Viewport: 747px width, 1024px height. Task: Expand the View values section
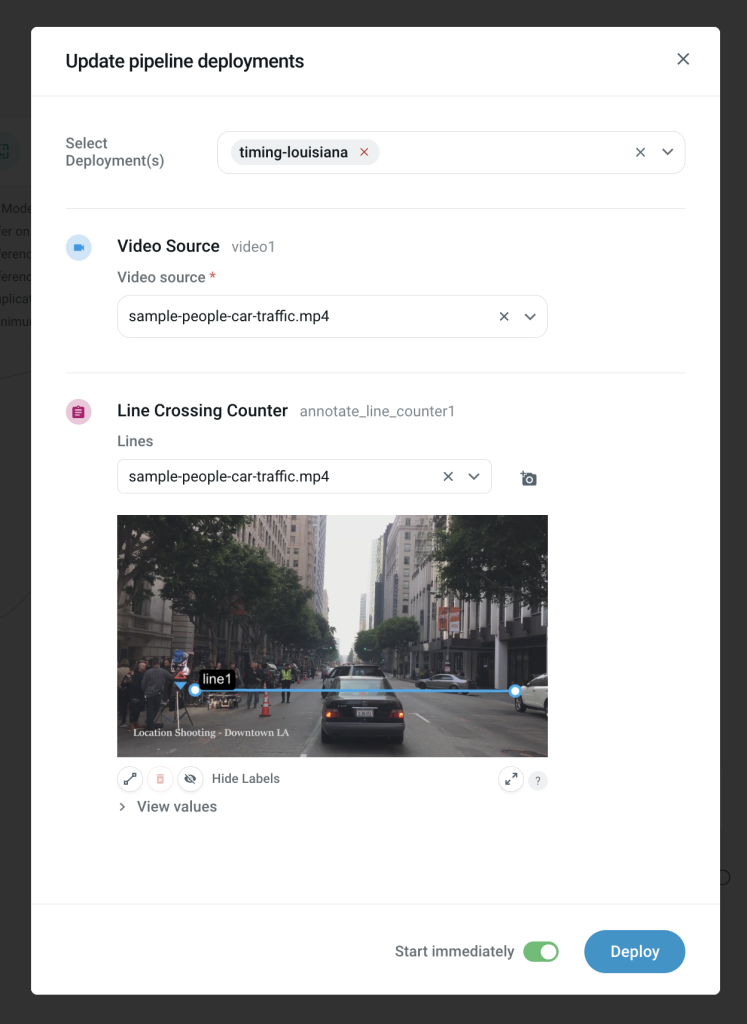[168, 807]
